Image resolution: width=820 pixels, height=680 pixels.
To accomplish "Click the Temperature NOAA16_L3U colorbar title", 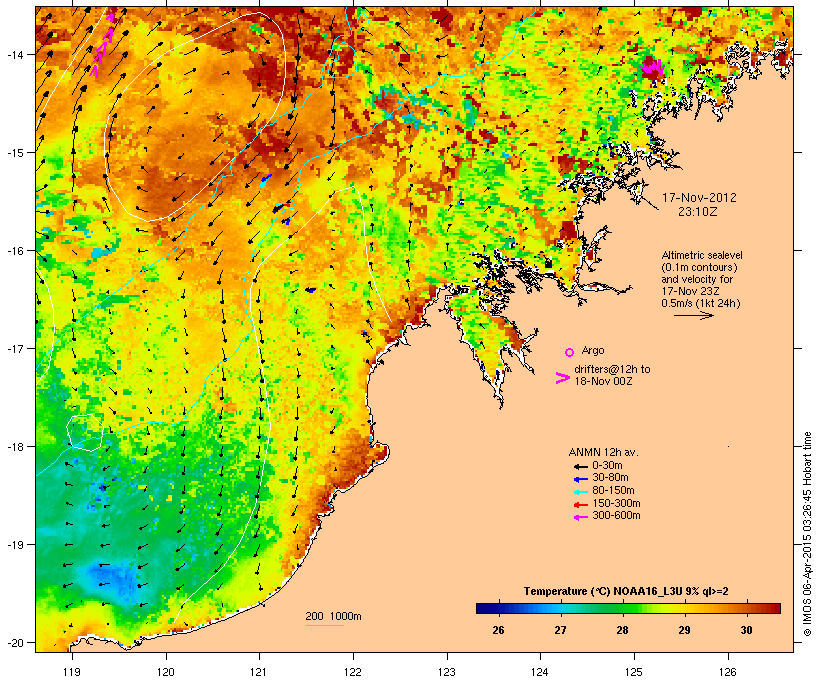I will coord(626,592).
